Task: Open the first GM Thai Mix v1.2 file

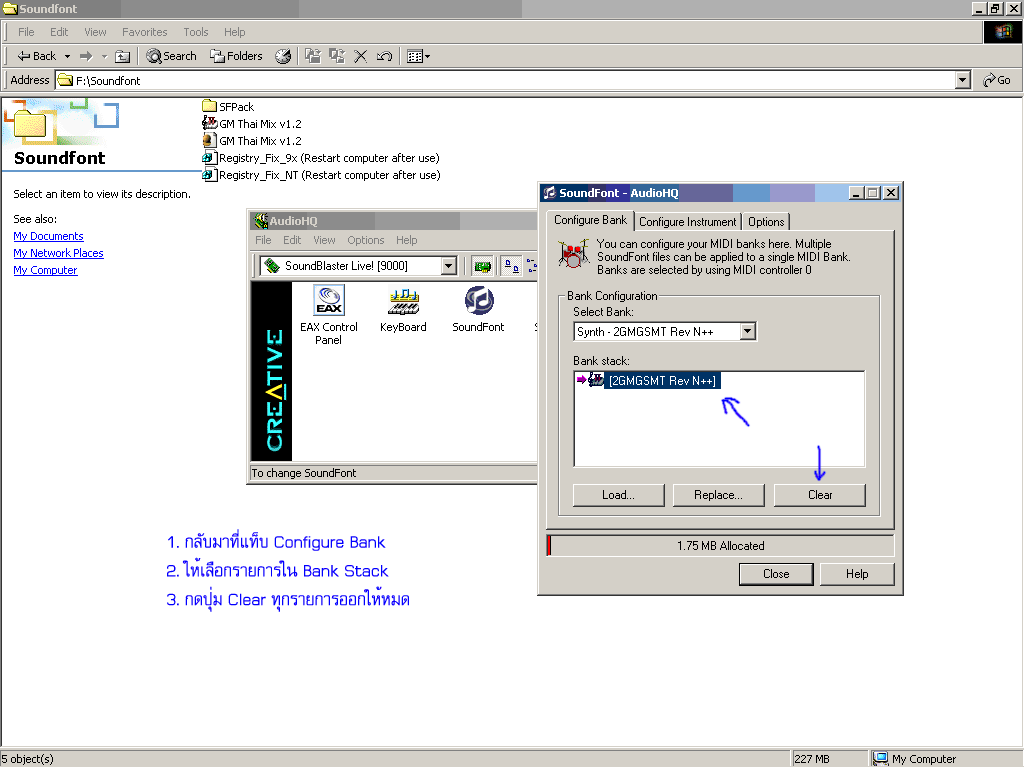Action: tap(252, 123)
